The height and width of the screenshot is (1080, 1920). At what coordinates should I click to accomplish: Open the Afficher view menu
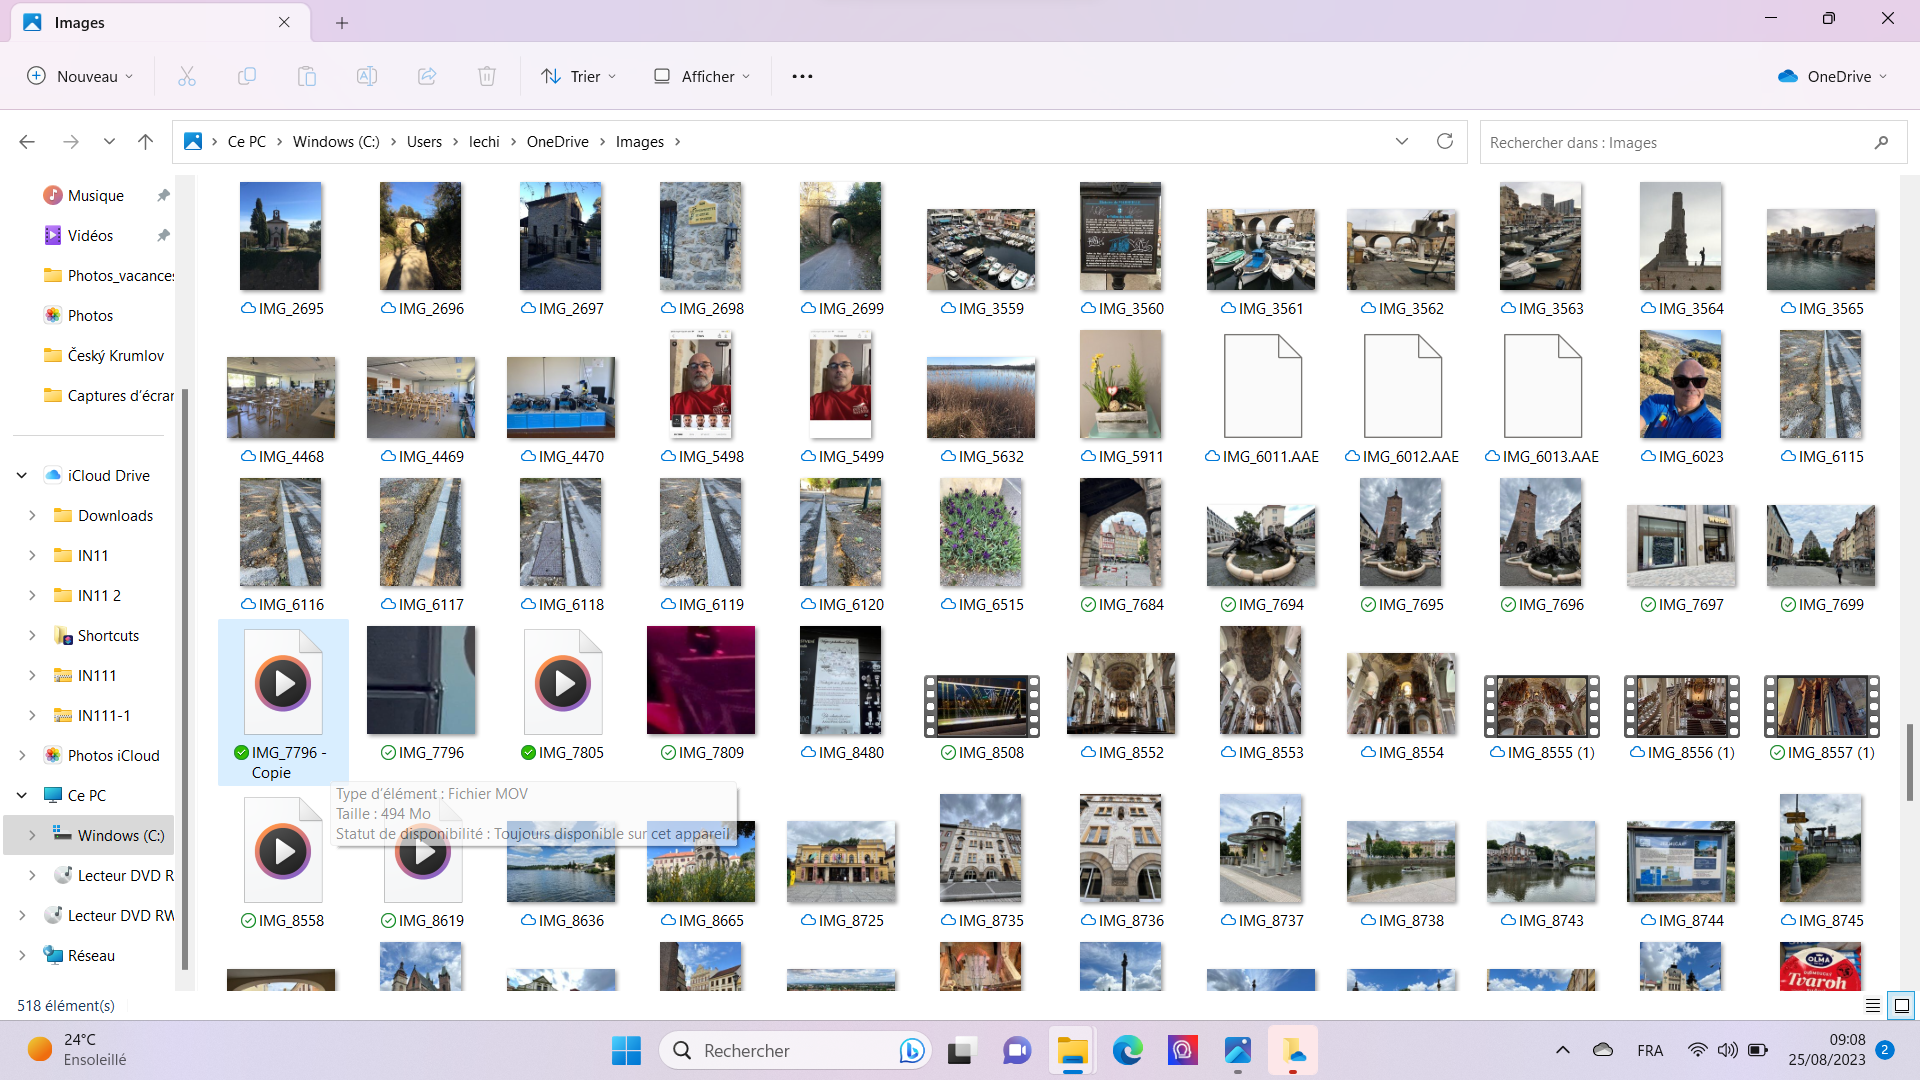coord(702,76)
